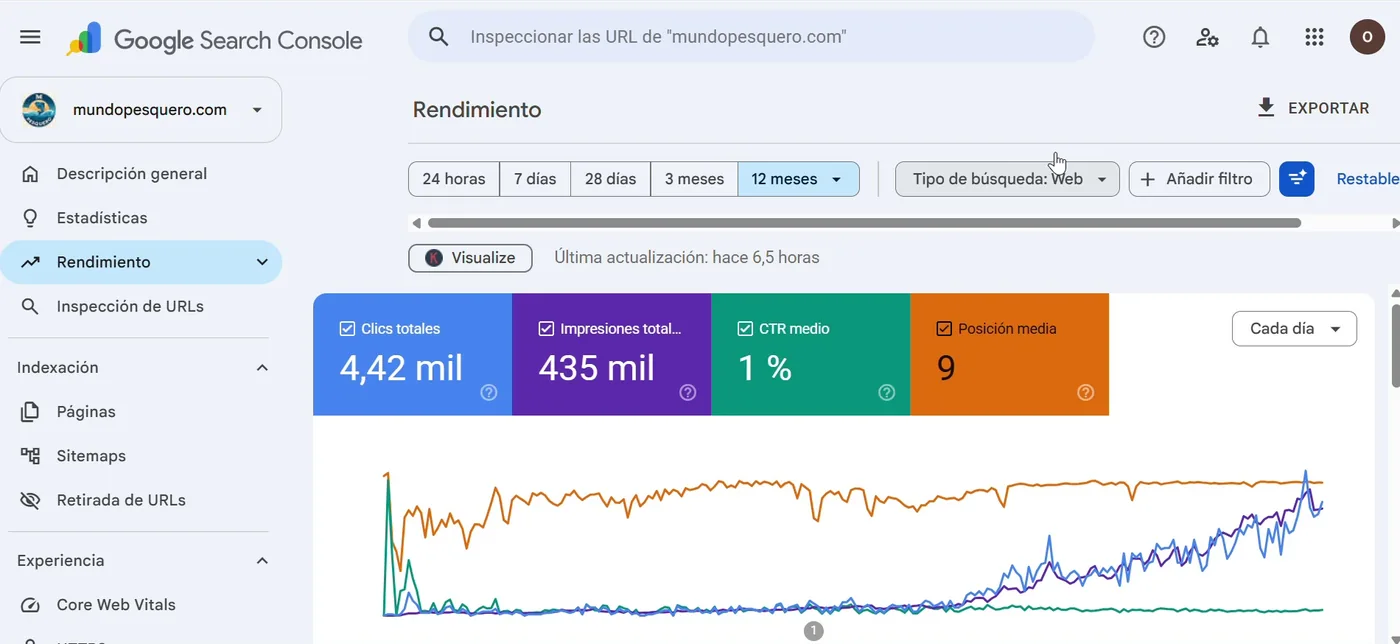The width and height of the screenshot is (1400, 644).
Task: Click the Añadir filtro button
Action: (1199, 179)
